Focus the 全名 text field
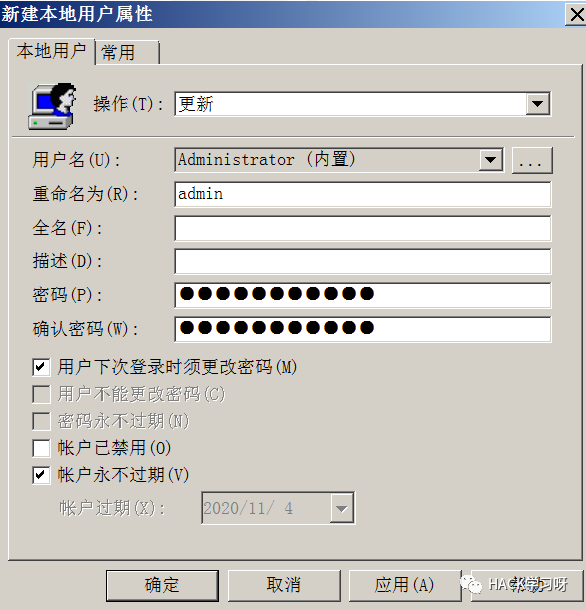Screen dimensions: 586x610 363,228
